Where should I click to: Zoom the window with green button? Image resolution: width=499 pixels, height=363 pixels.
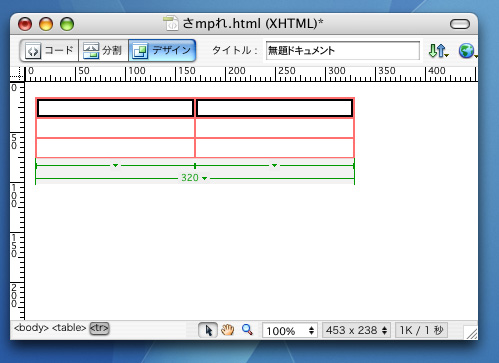pos(67,24)
